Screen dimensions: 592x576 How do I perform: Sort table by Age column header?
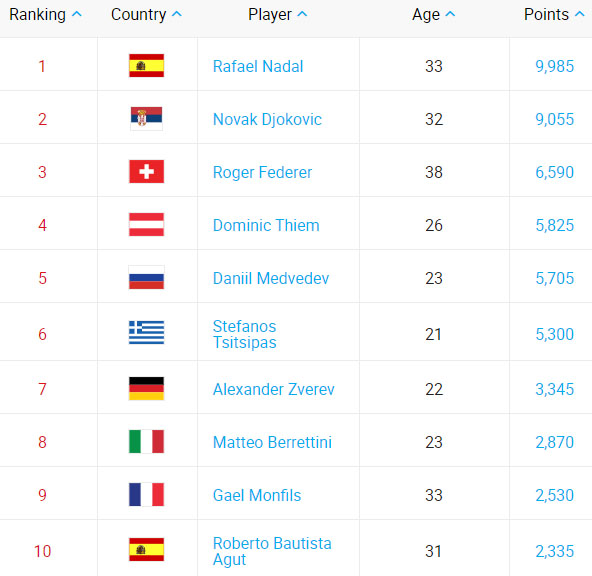coord(433,15)
